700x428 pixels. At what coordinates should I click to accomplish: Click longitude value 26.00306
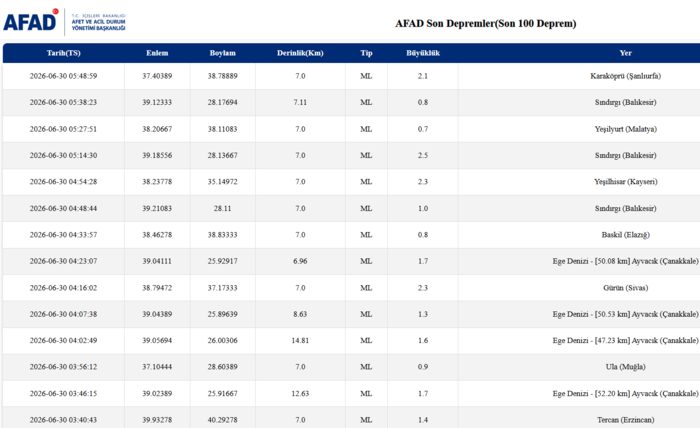(222, 341)
